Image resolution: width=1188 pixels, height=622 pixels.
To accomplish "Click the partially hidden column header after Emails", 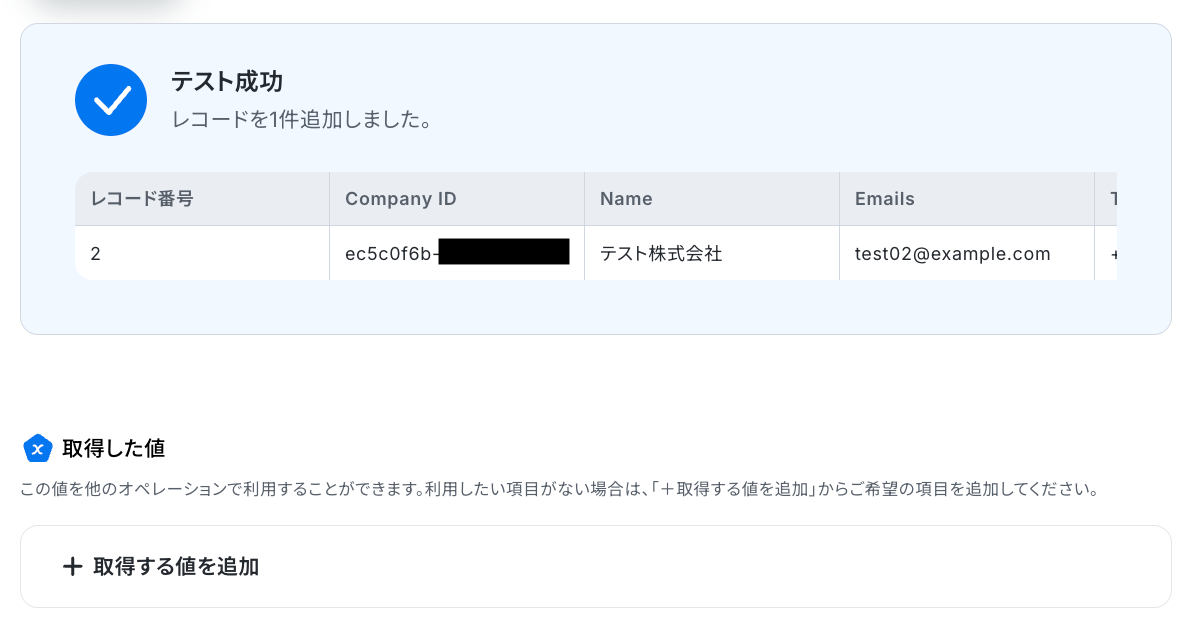I will click(x=1106, y=199).
